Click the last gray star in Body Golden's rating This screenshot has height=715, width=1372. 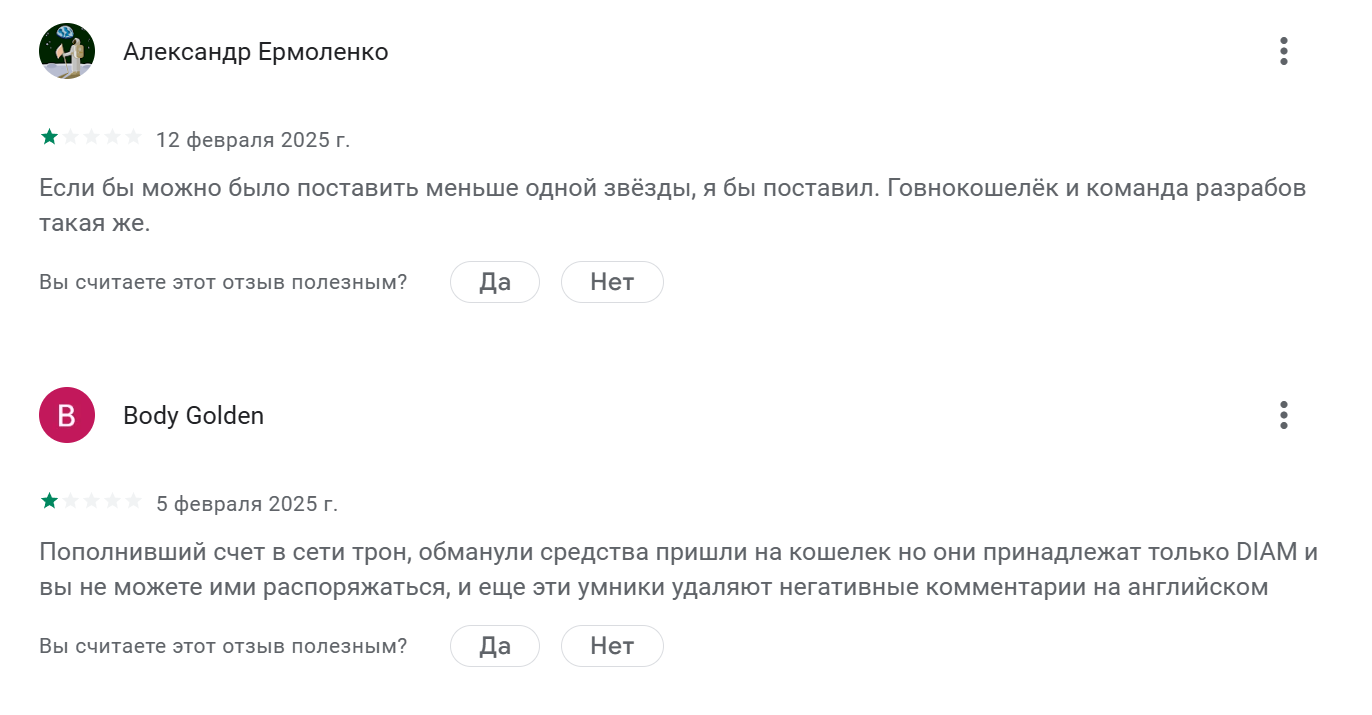pos(133,501)
